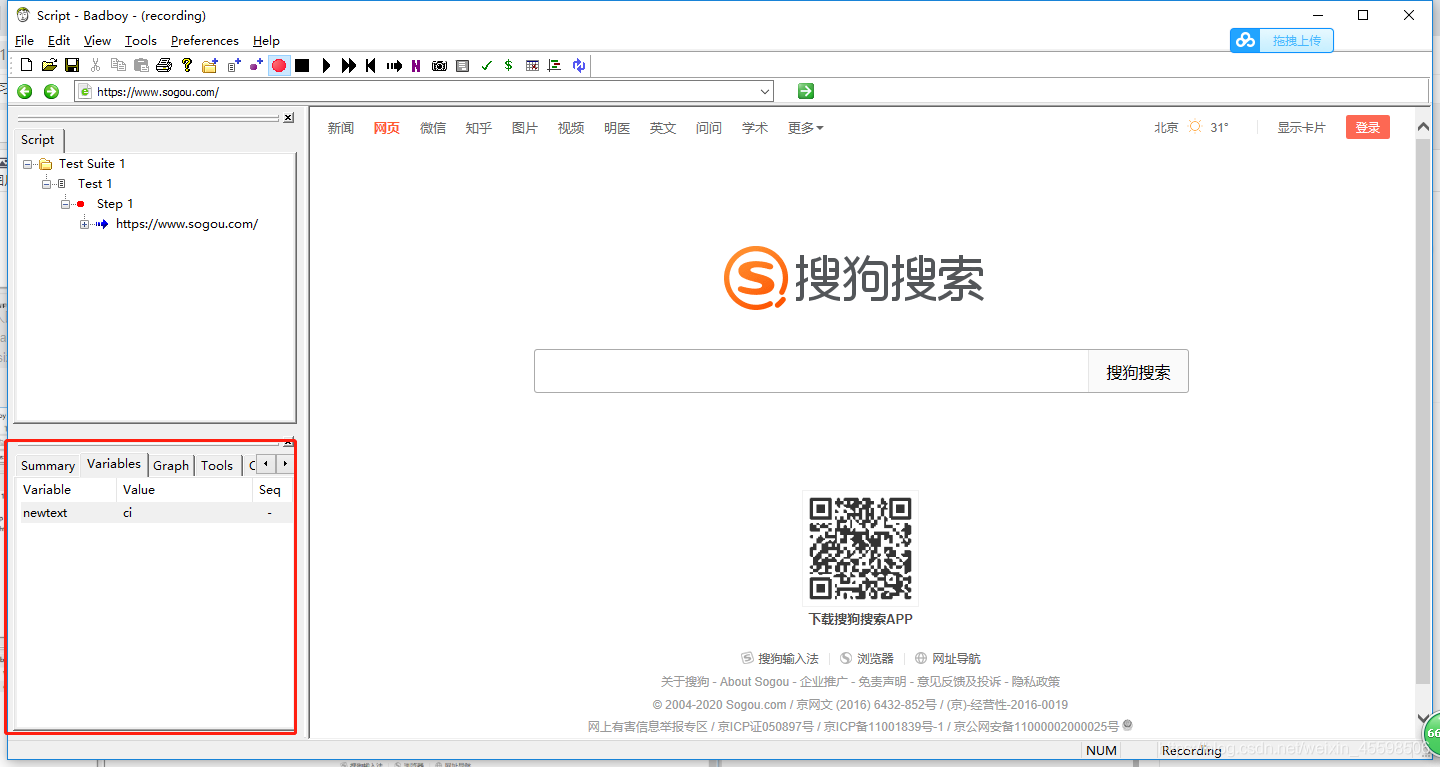Play the script with the single triangle
This screenshot has height=767, width=1440.
326,65
